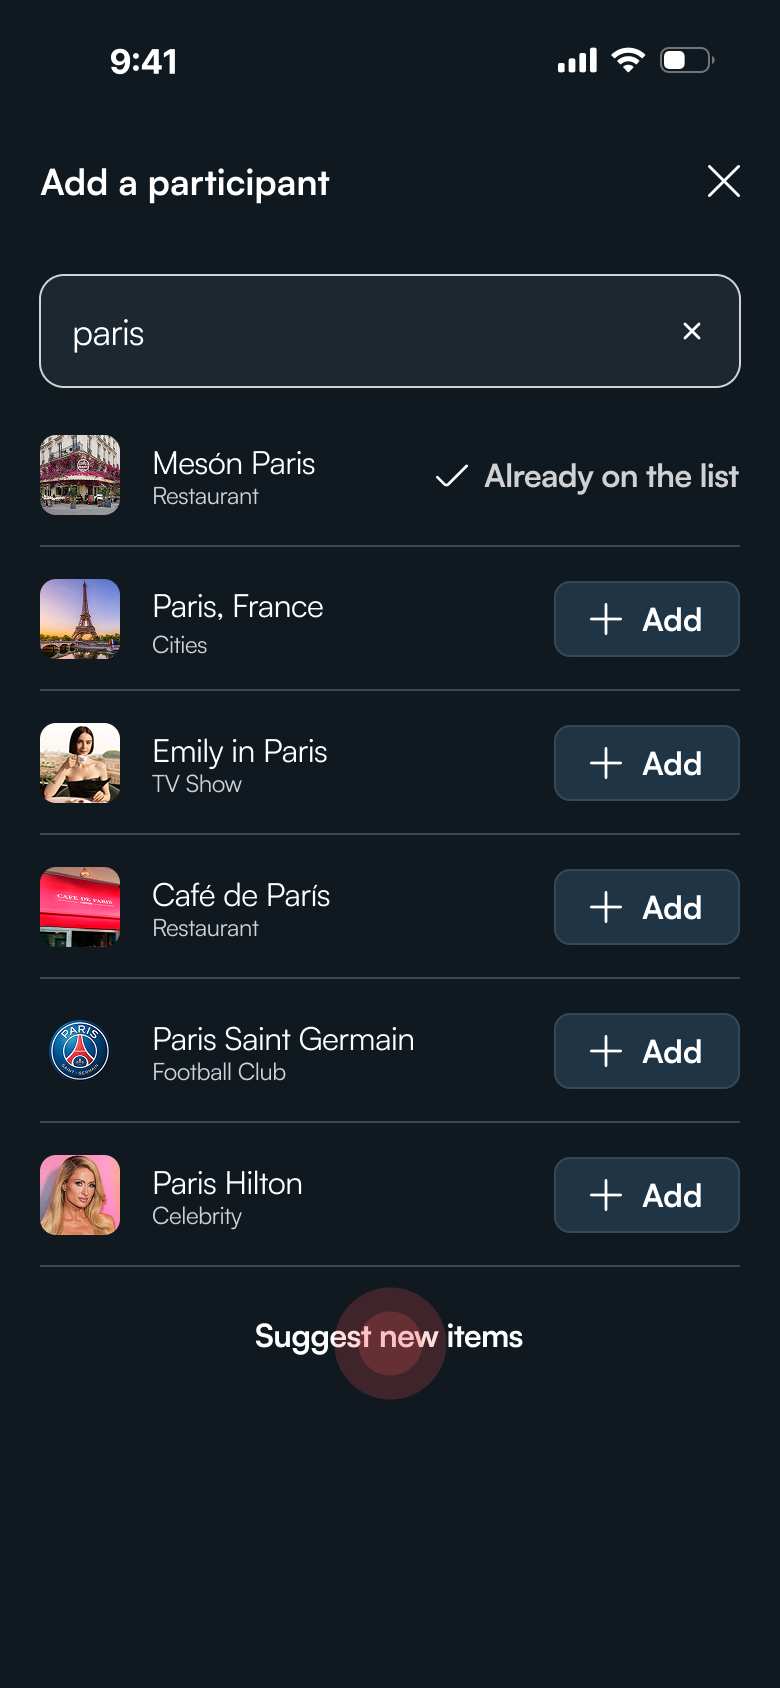
Task: Close the Add a participant dialog
Action: [723, 181]
